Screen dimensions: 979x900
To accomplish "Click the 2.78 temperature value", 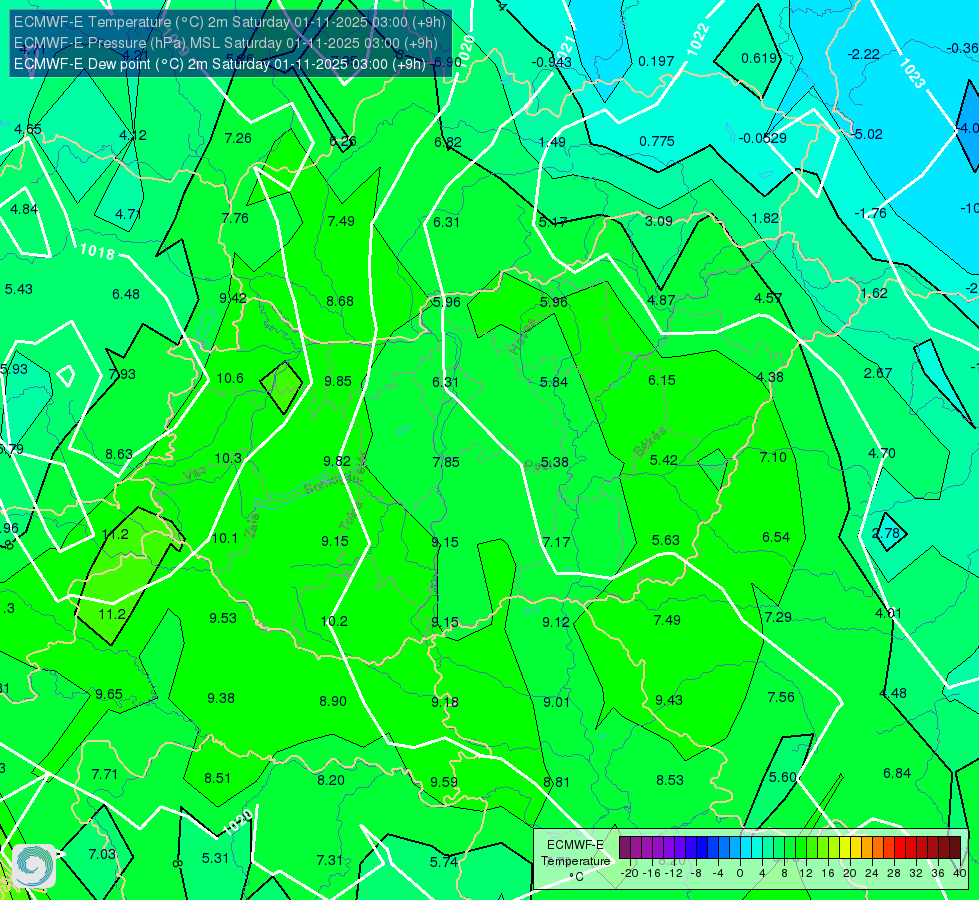I will pyautogui.click(x=886, y=533).
